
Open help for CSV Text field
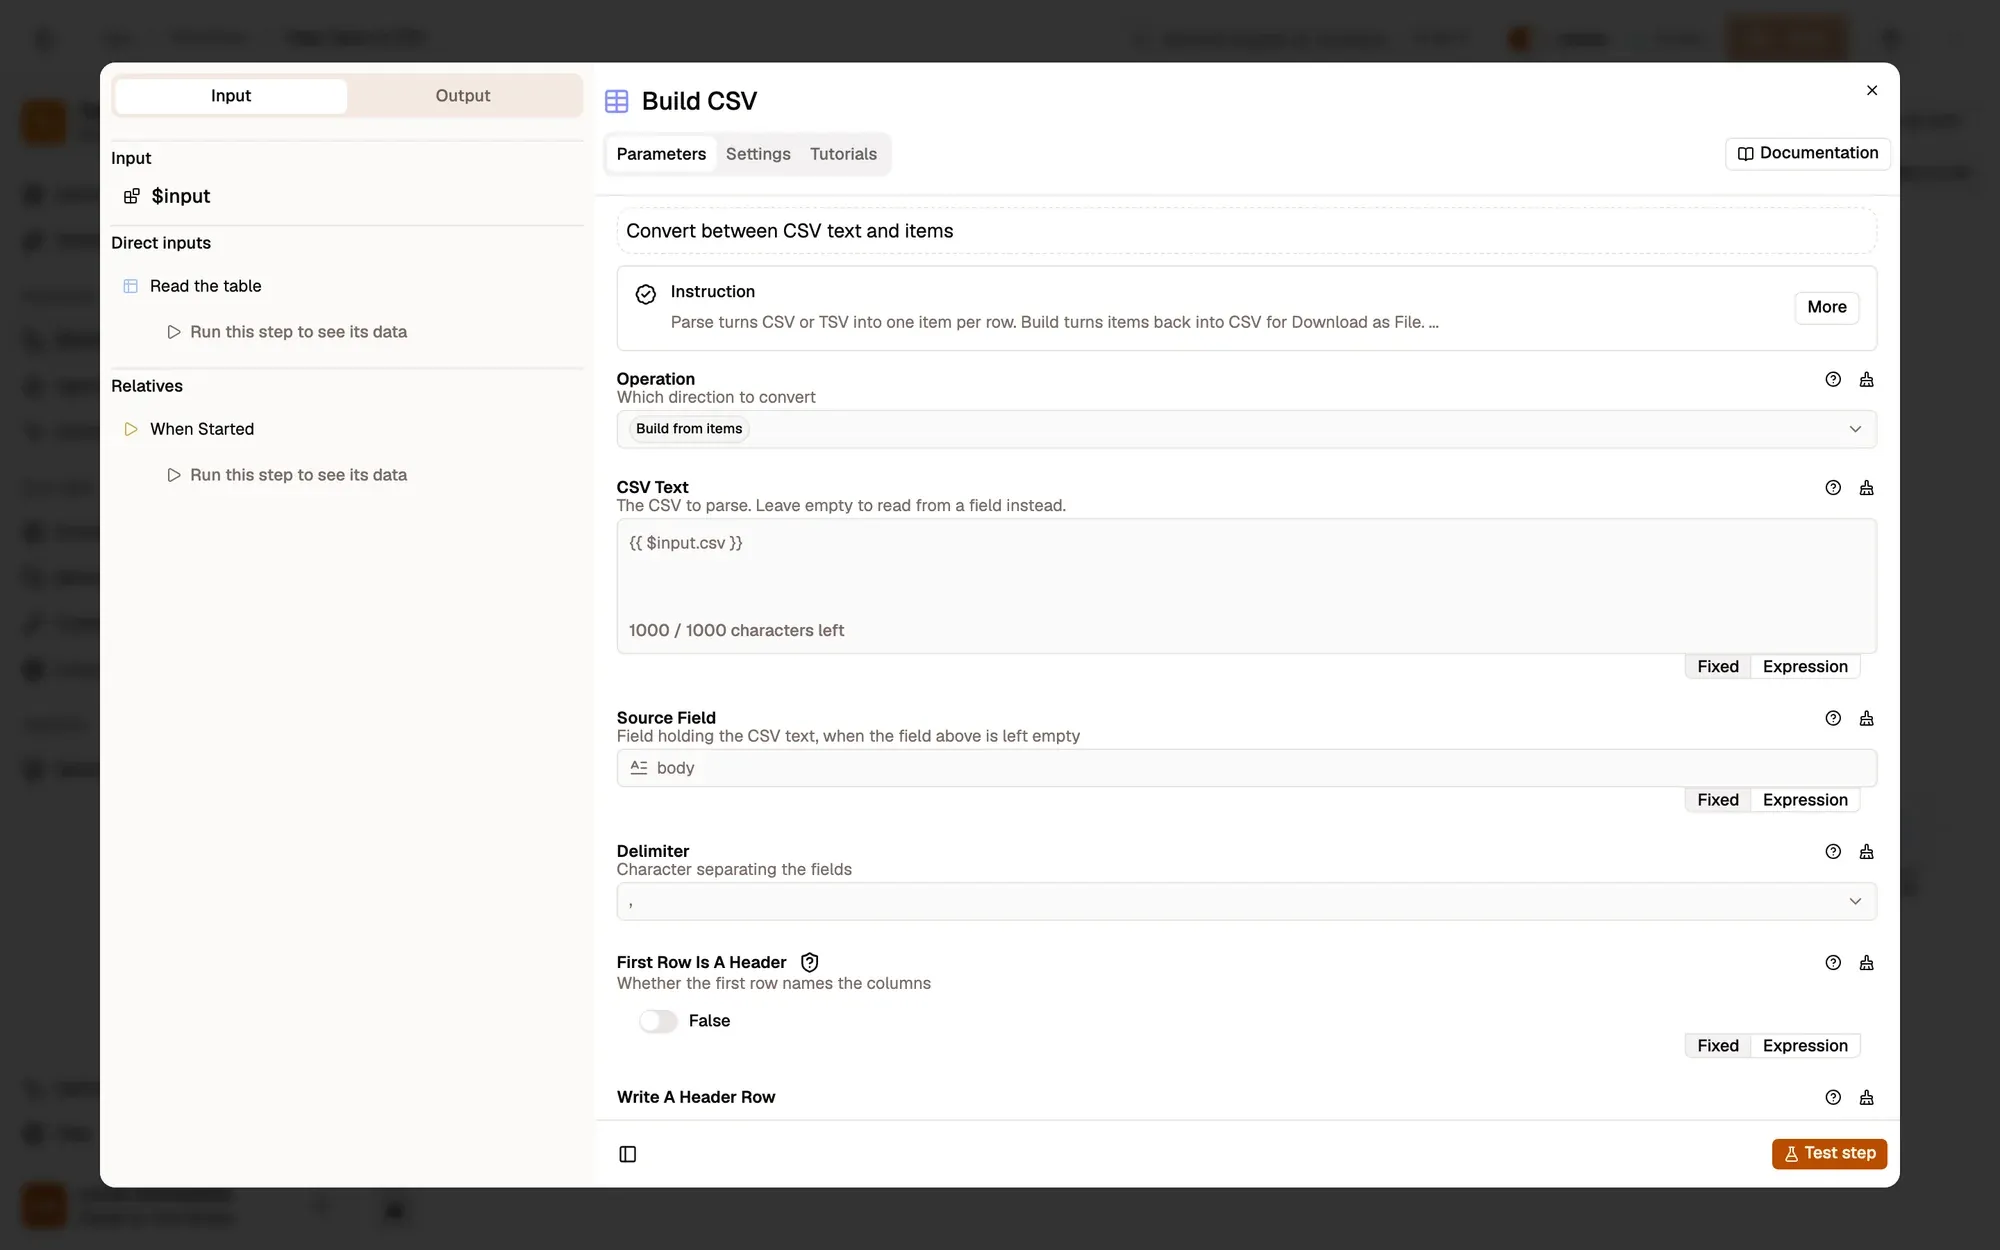click(1833, 488)
